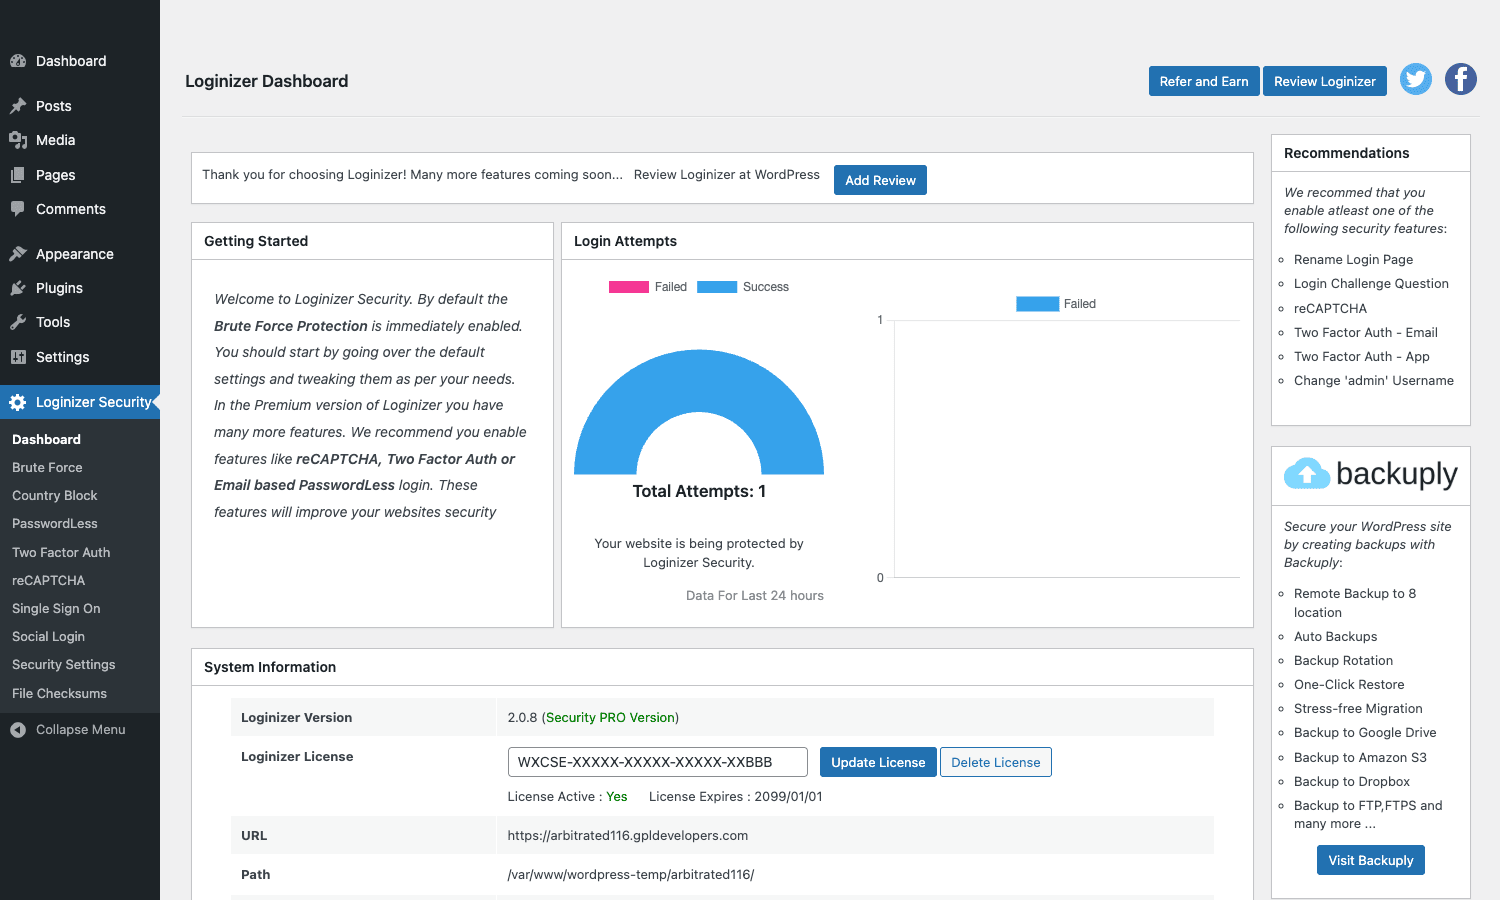The width and height of the screenshot is (1500, 900).
Task: Click the Tools wrench icon
Action: (18, 322)
